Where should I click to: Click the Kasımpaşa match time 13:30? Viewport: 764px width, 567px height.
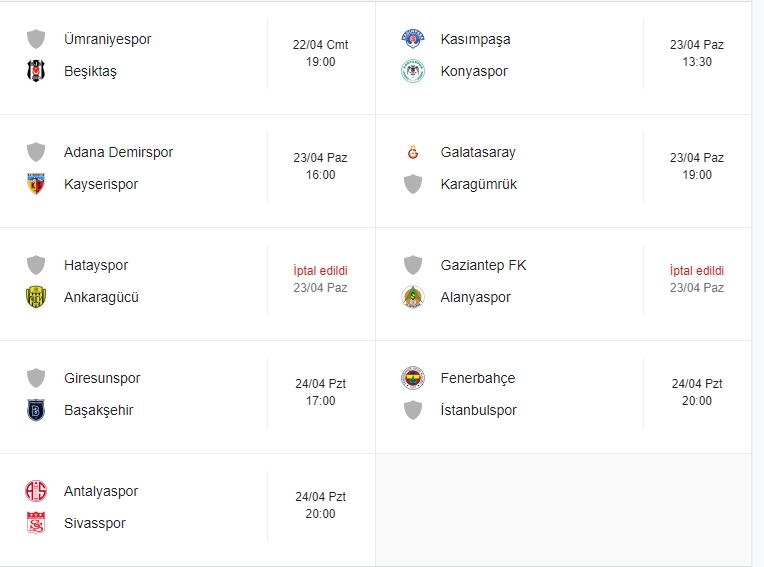click(x=696, y=62)
